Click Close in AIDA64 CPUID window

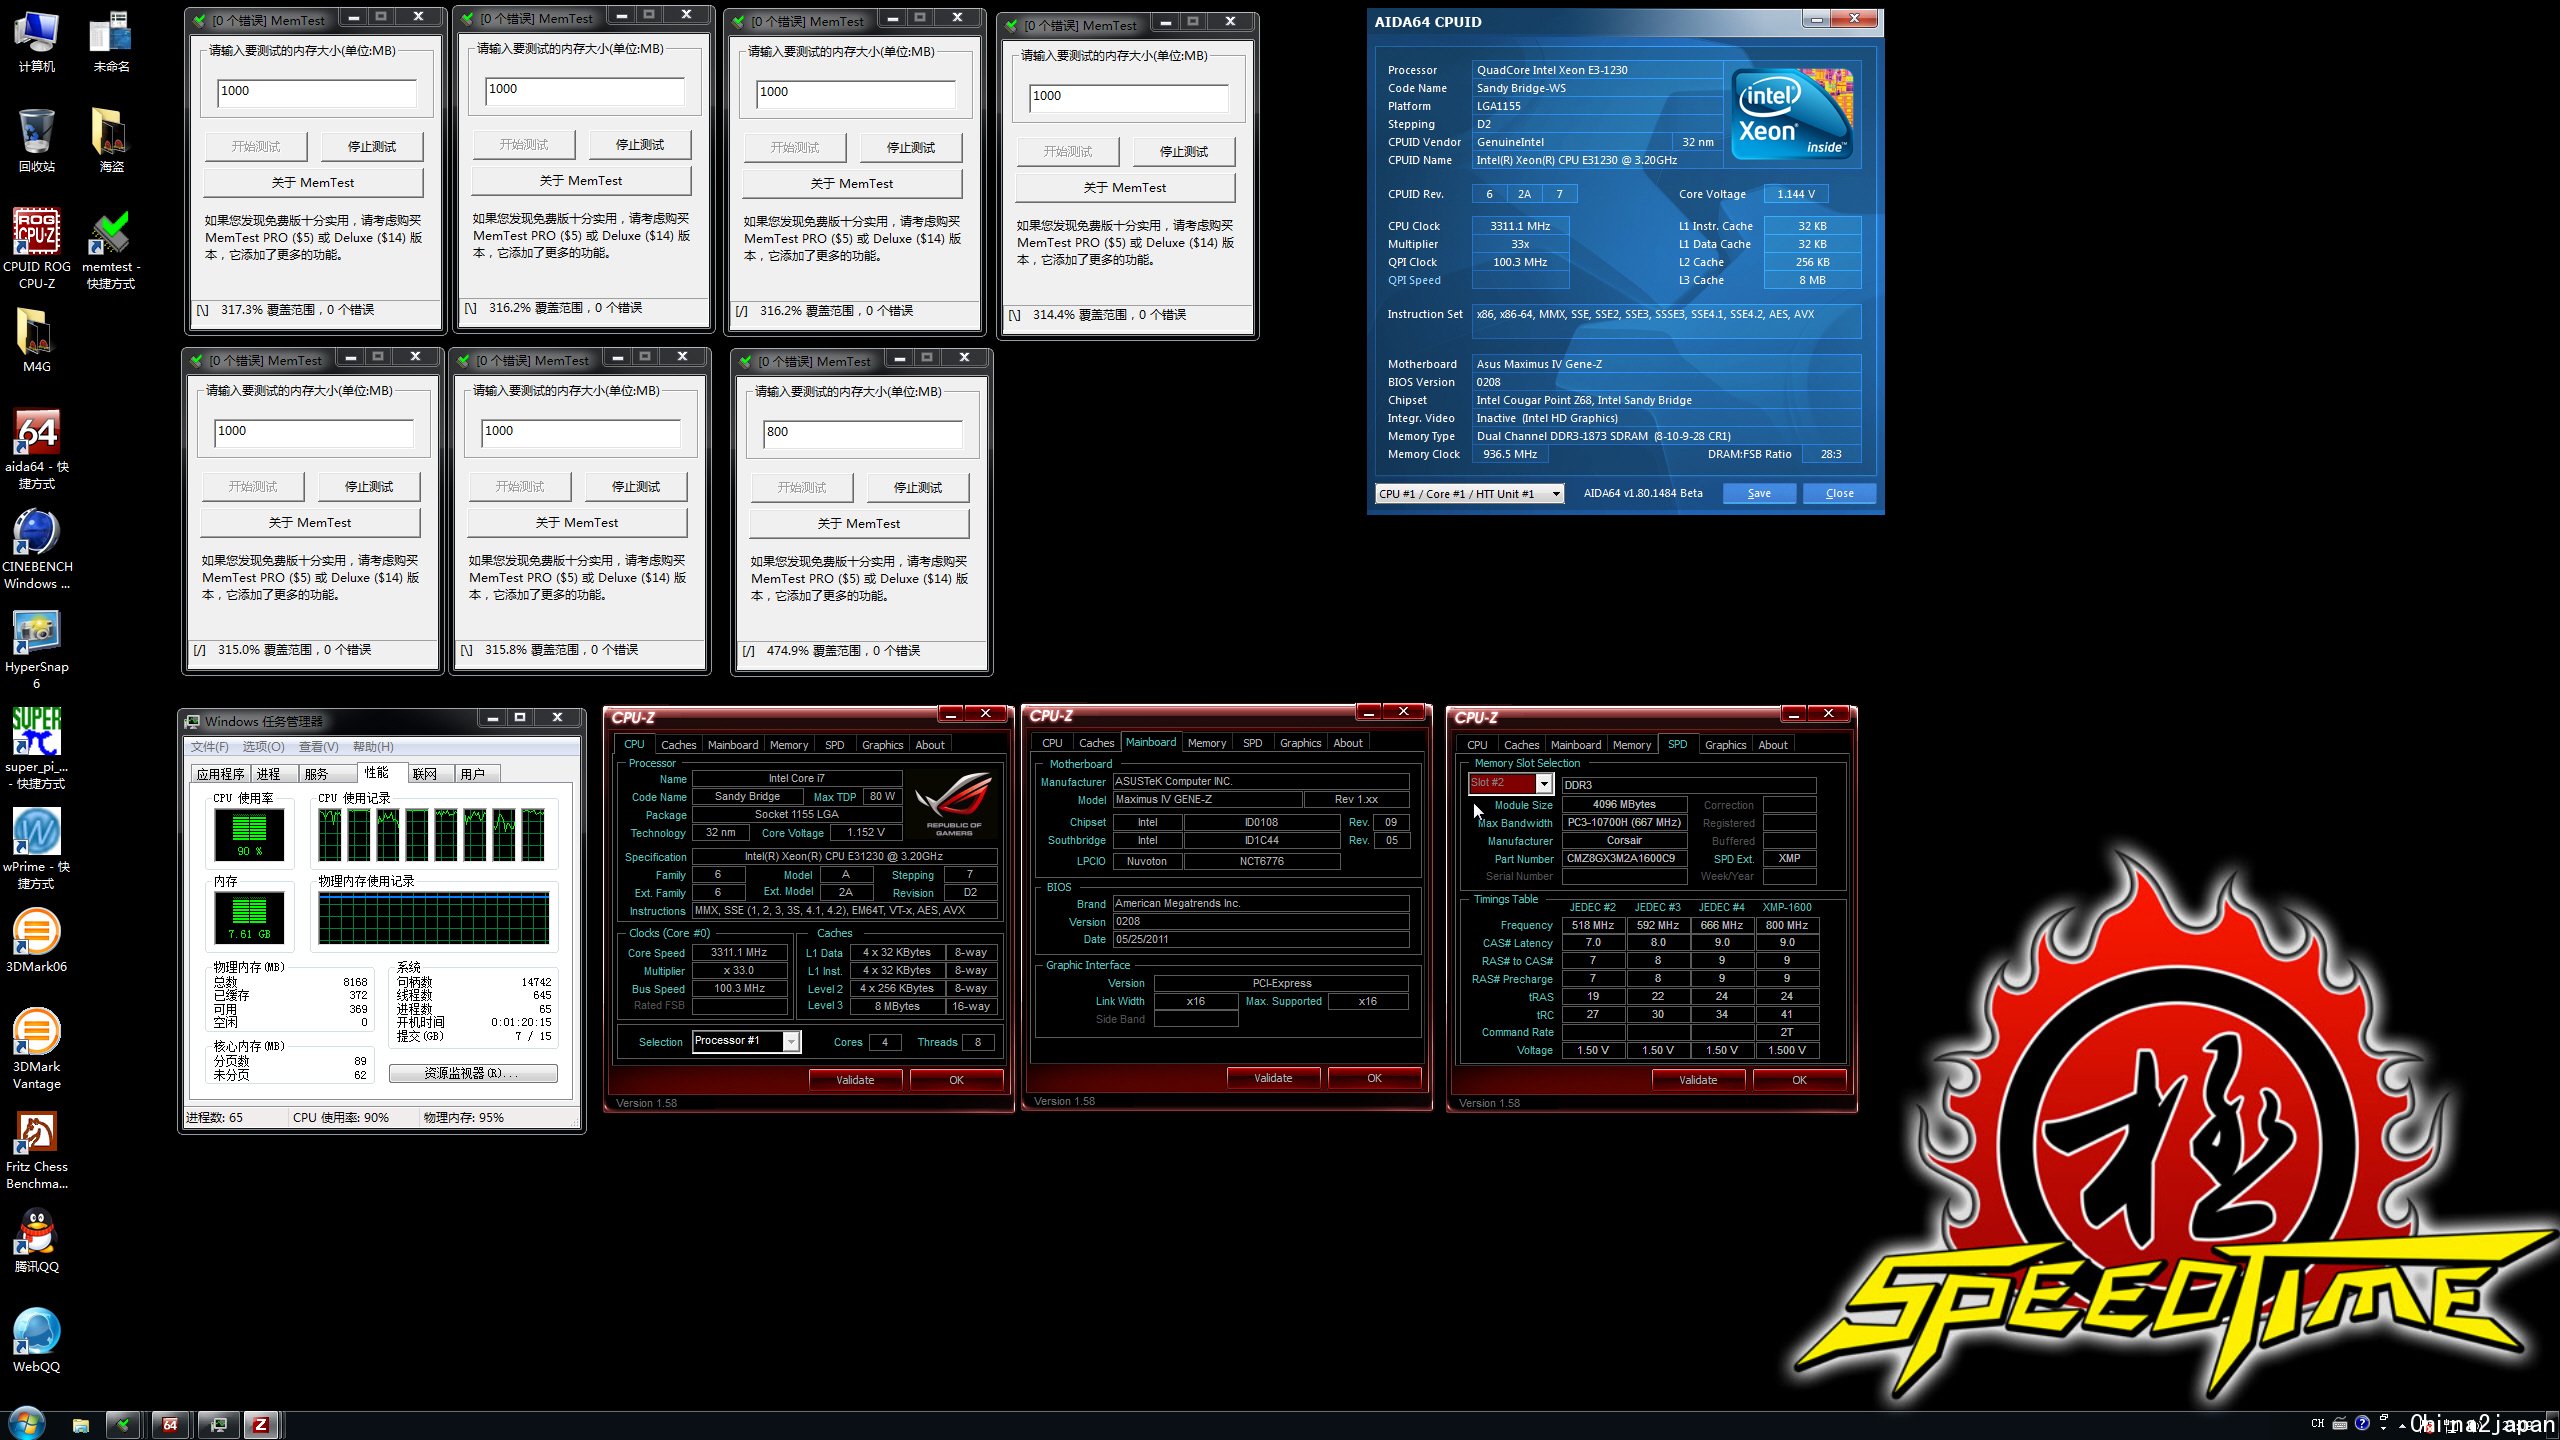tap(1839, 493)
